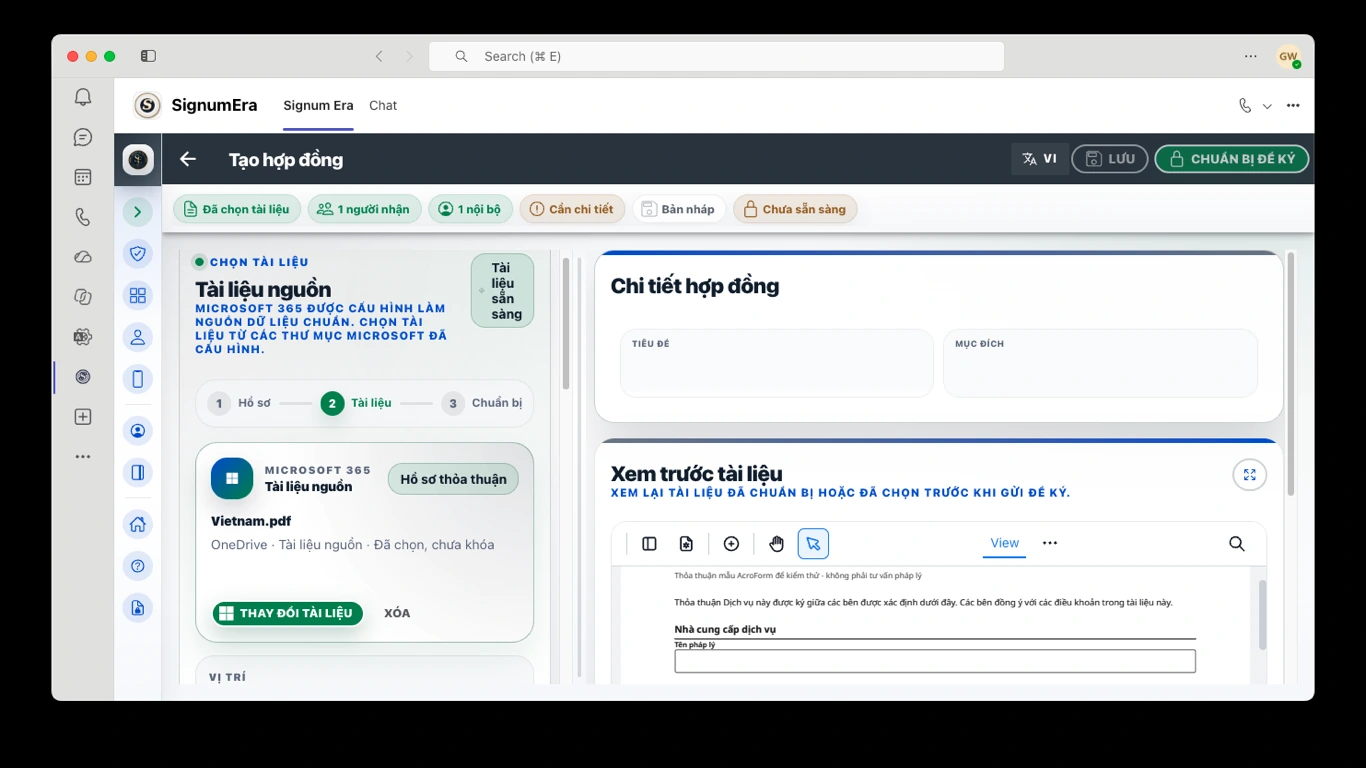Open the viewer ribbon more options ellipsis
This screenshot has width=1366, height=768.
point(1050,543)
